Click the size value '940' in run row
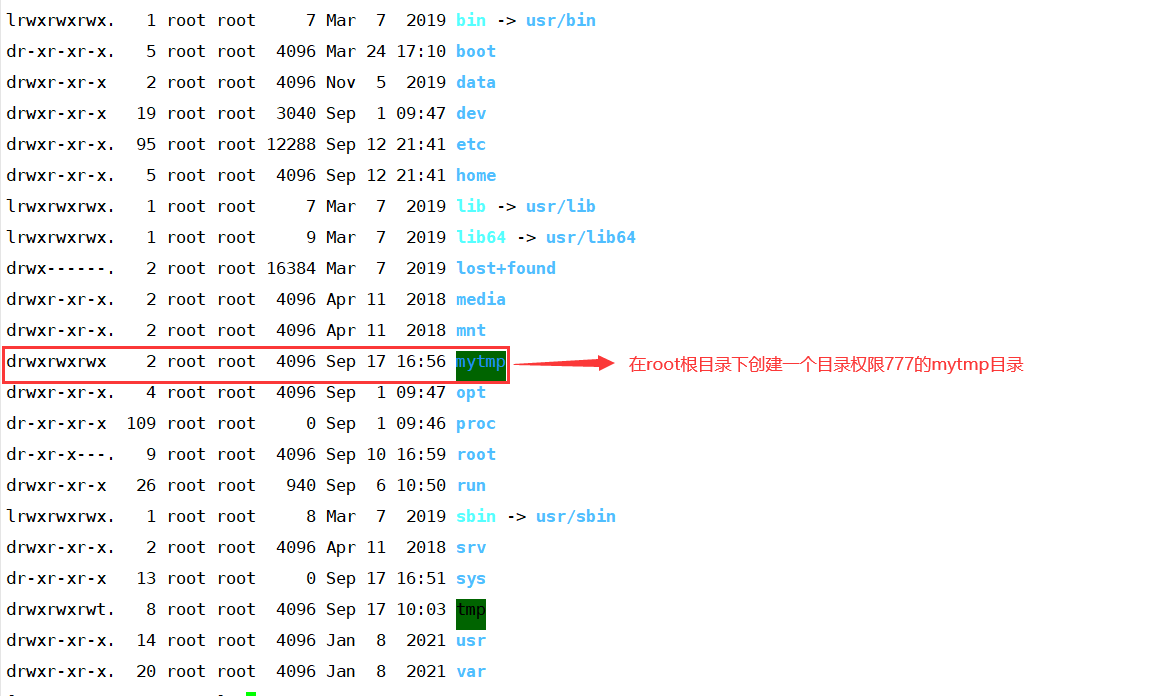Screen dimensions: 1170x696 coord(301,486)
